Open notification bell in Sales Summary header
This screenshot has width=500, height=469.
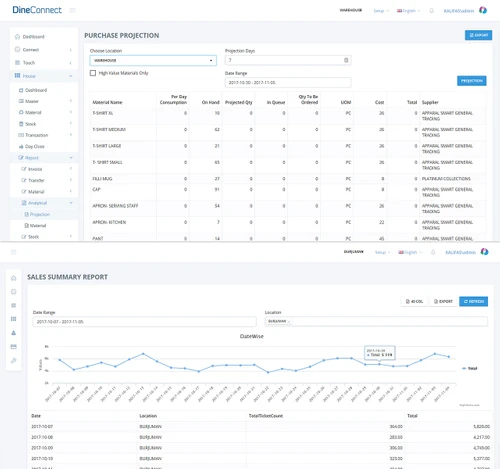(x=433, y=252)
